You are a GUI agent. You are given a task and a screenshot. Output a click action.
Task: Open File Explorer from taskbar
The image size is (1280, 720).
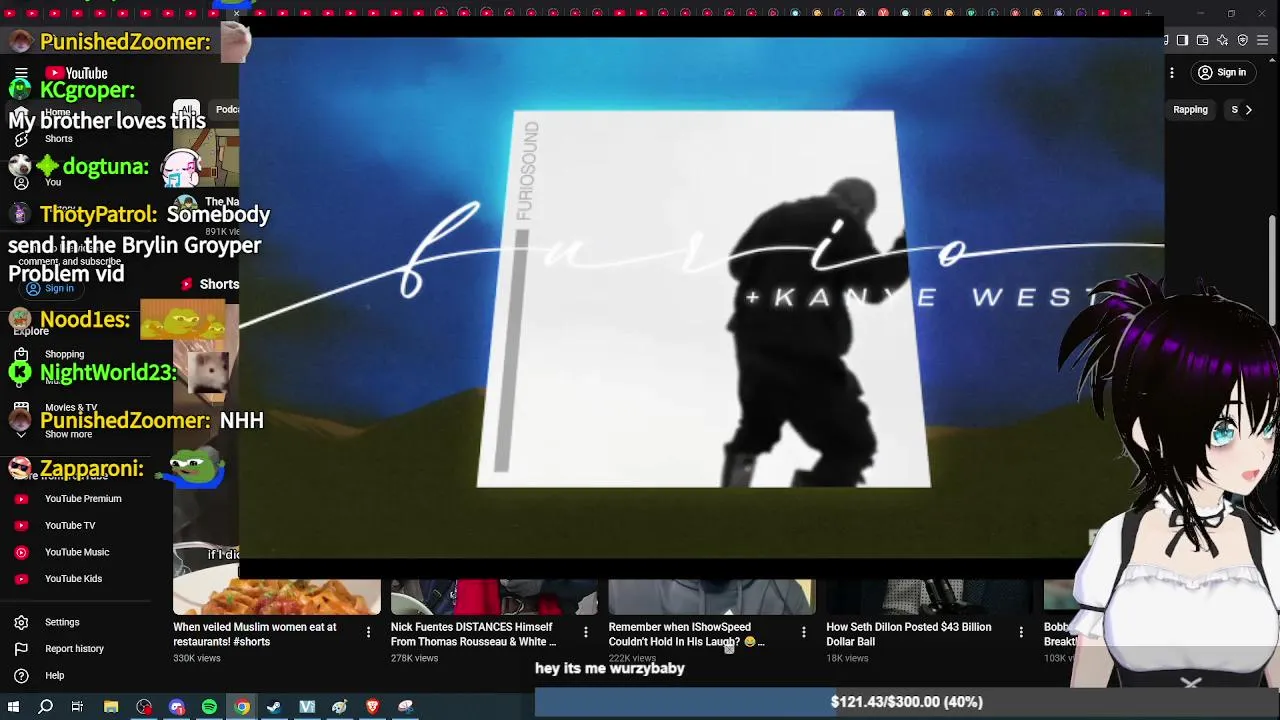click(111, 707)
